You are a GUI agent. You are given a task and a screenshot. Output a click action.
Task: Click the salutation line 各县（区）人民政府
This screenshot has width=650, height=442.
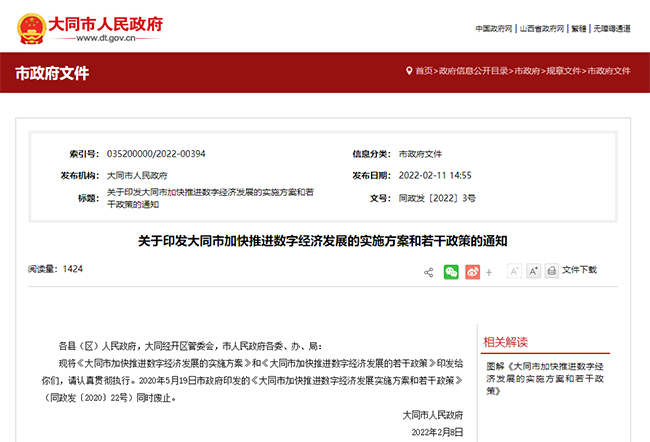pos(190,346)
